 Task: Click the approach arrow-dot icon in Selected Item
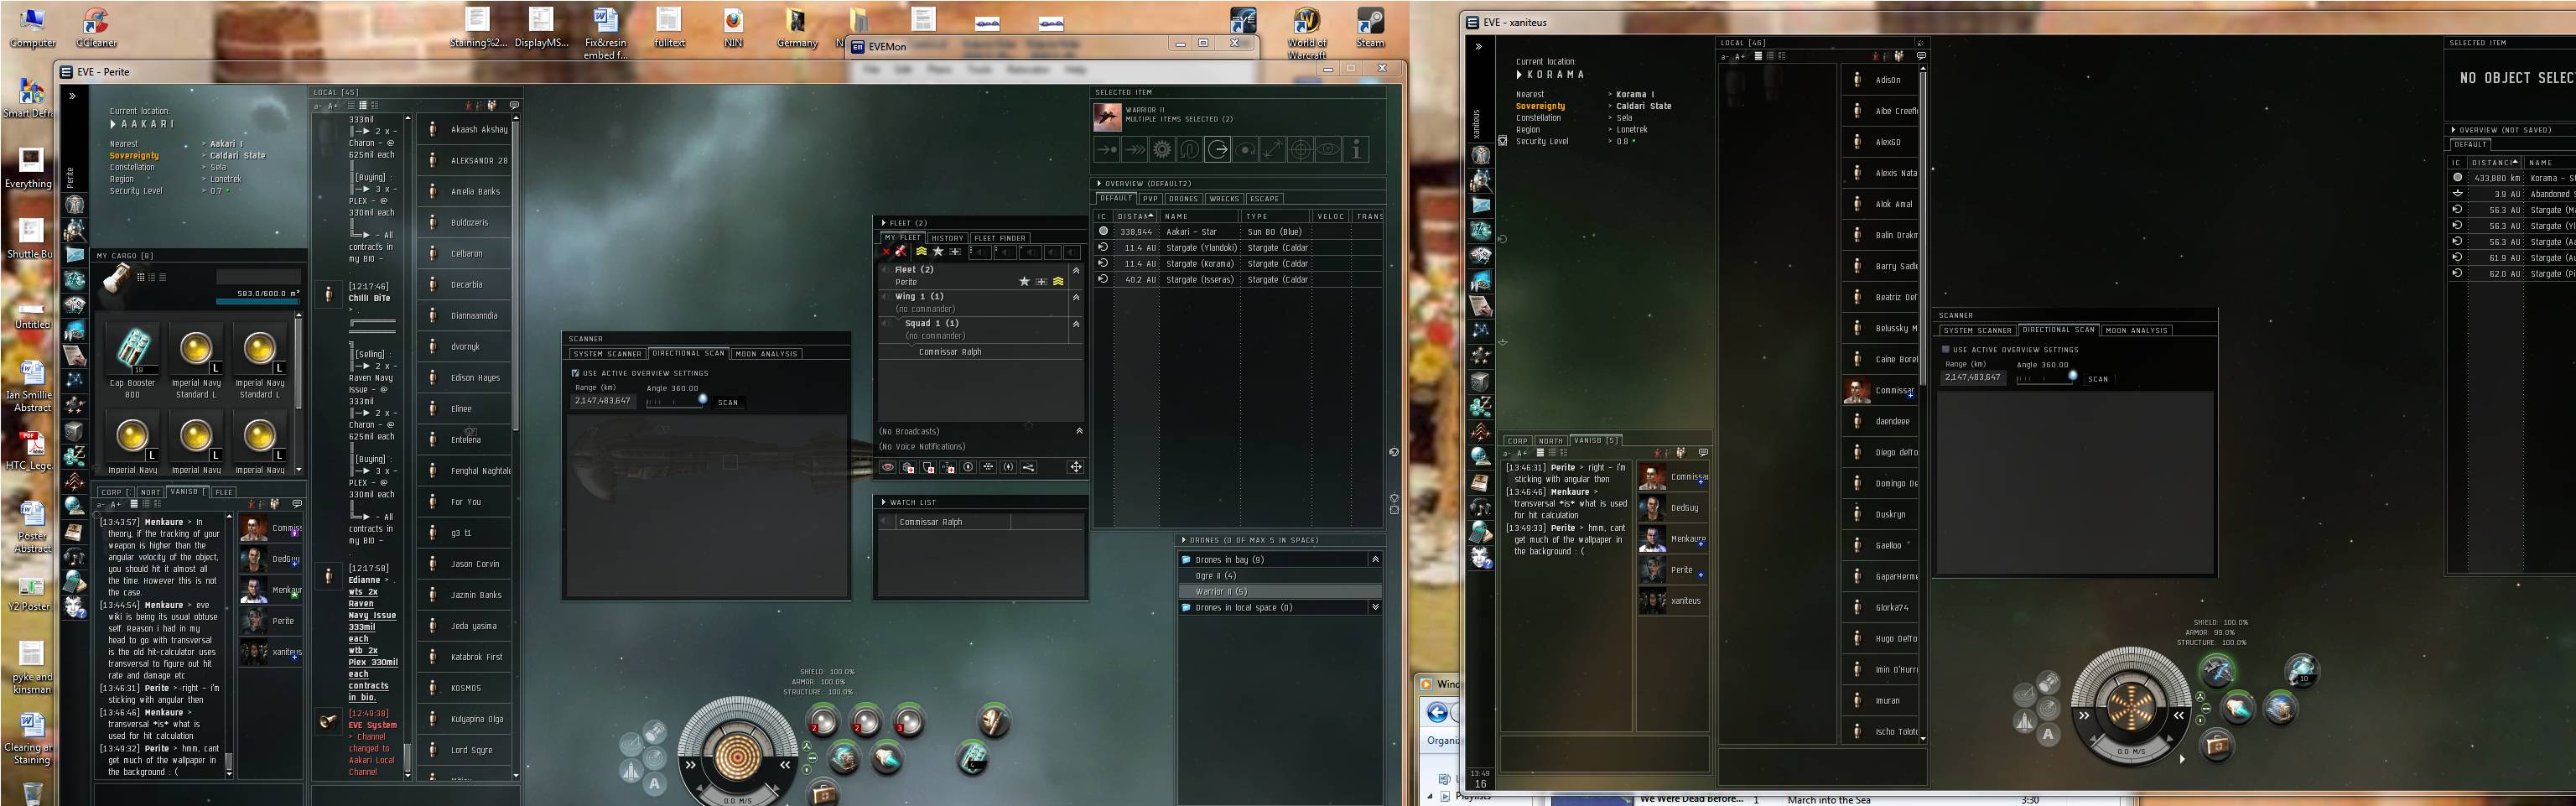(1107, 150)
